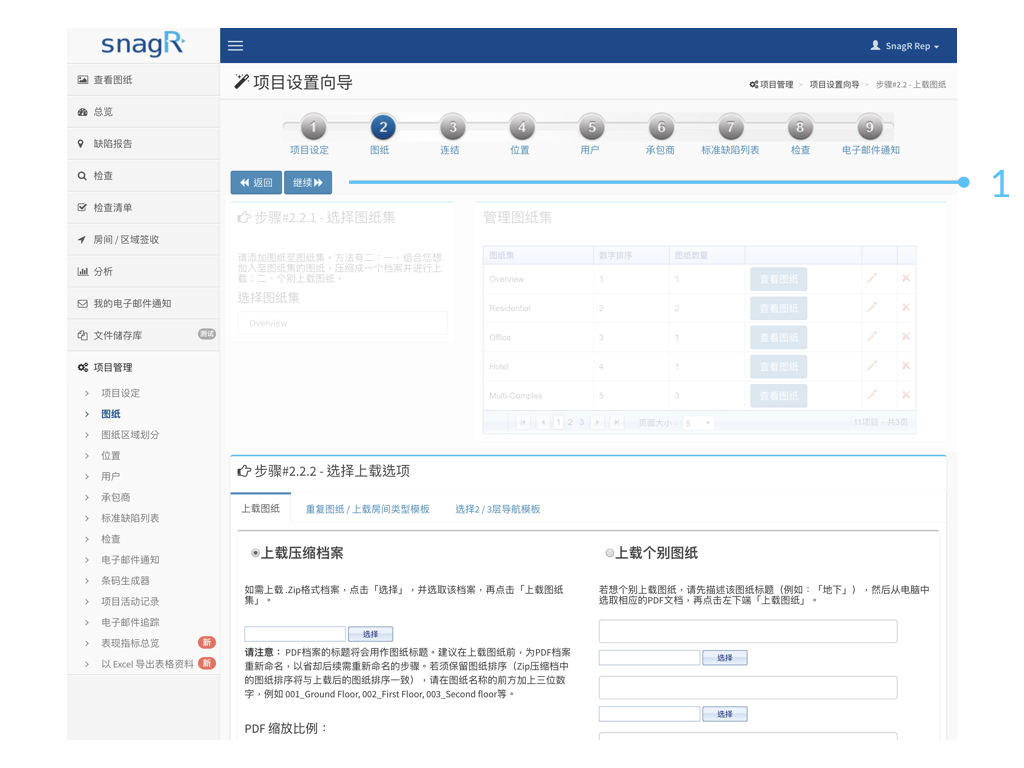Open 查看图纸 in the sidebar
Viewport: 1024px width, 768px height.
[x=143, y=80]
